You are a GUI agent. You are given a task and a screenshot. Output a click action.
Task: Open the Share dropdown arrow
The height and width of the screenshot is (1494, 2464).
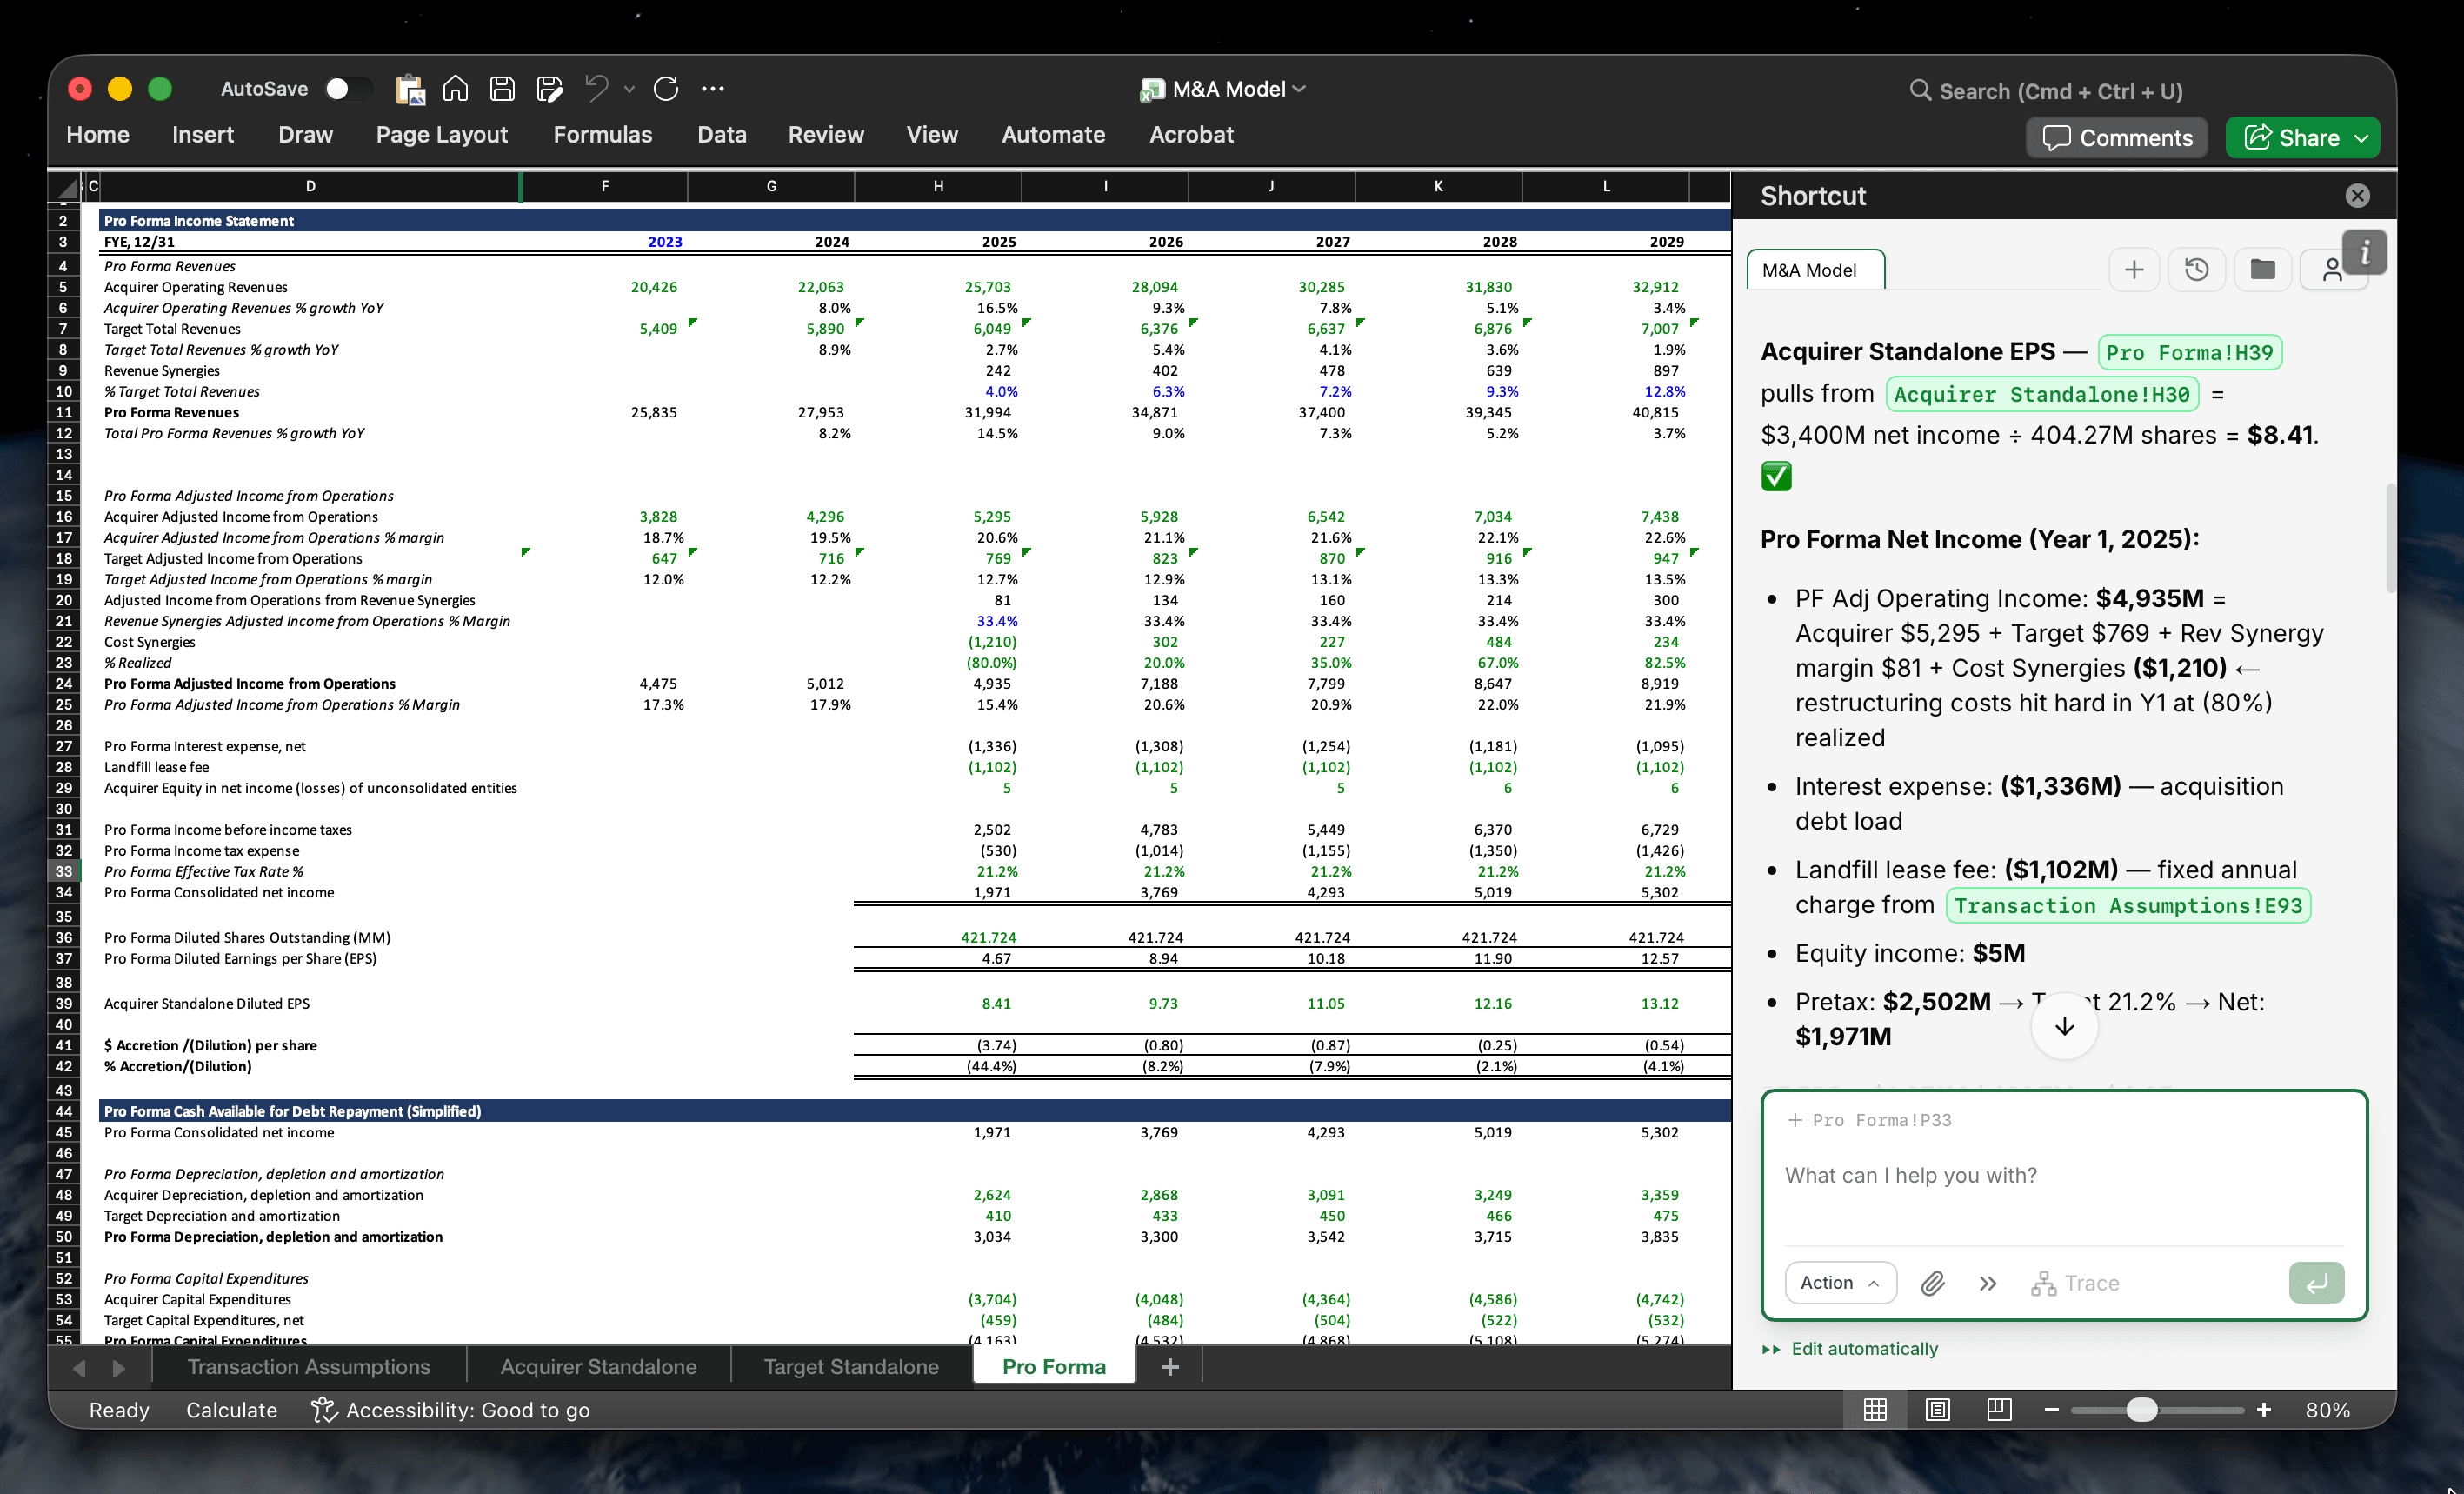click(x=2362, y=138)
